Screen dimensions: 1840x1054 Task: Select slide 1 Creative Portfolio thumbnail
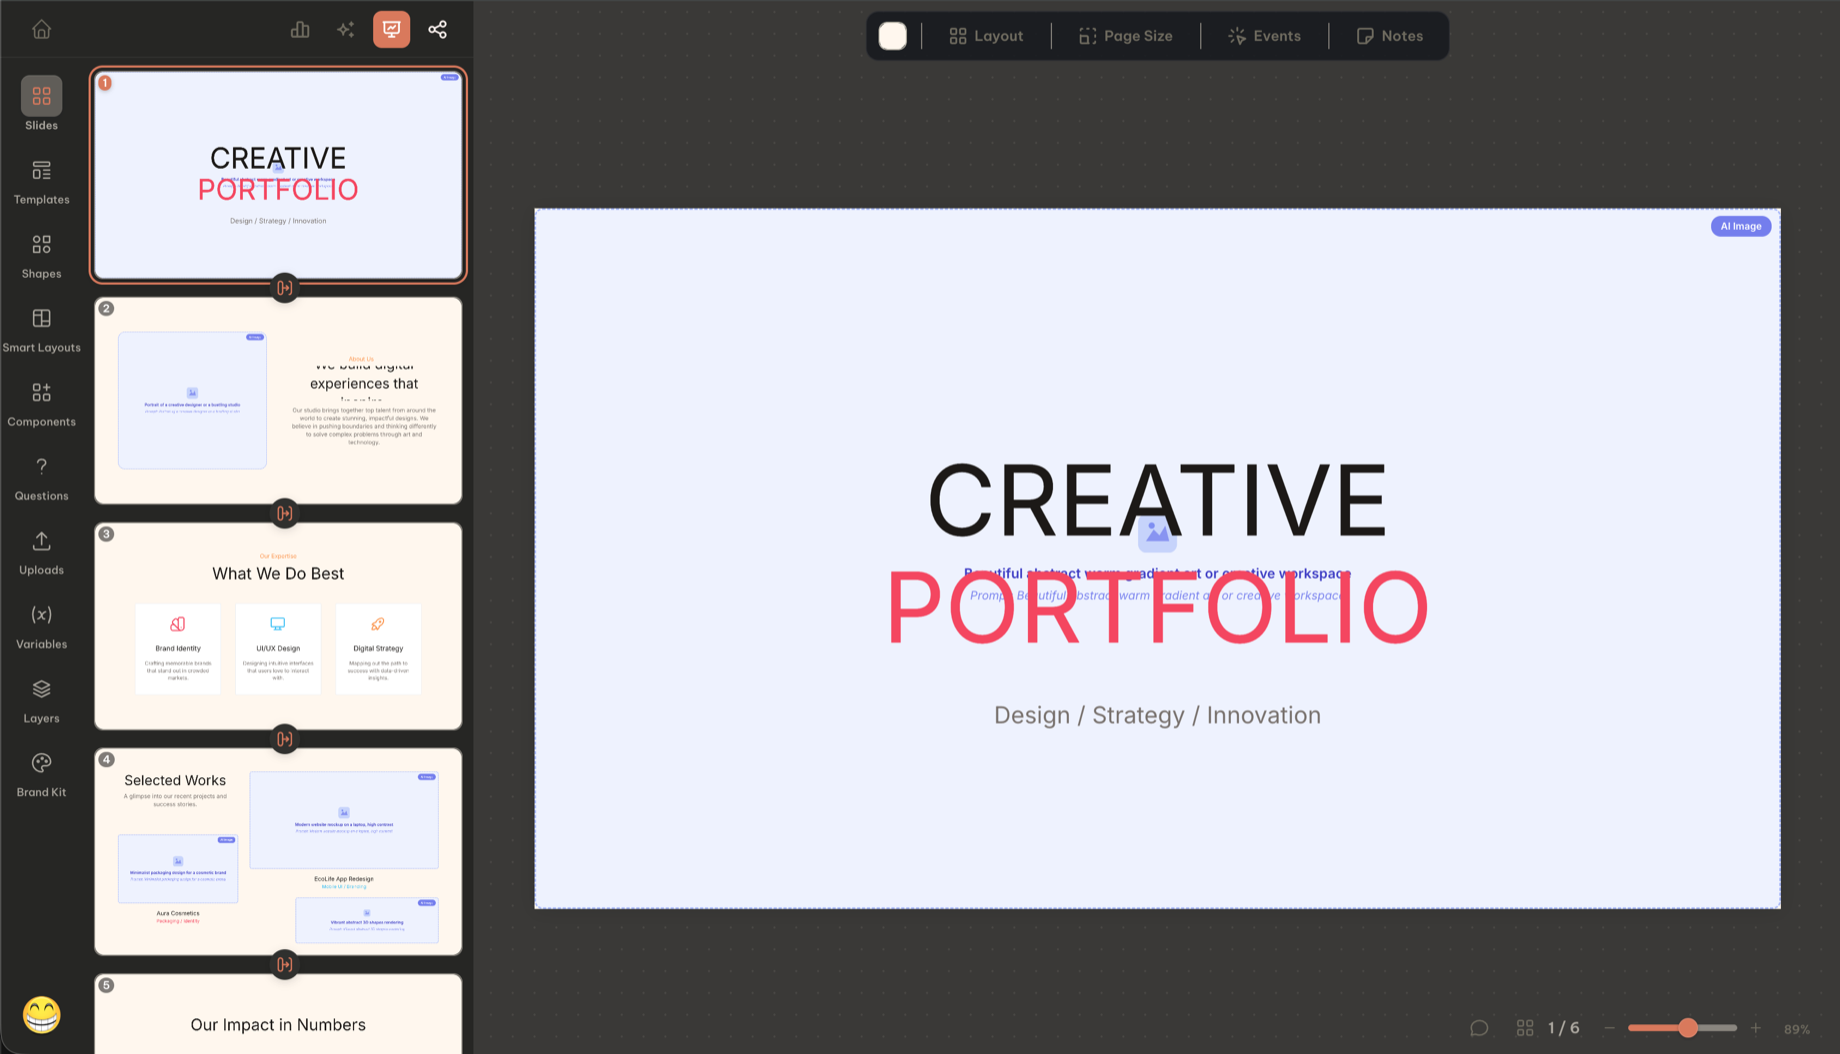[x=278, y=175]
